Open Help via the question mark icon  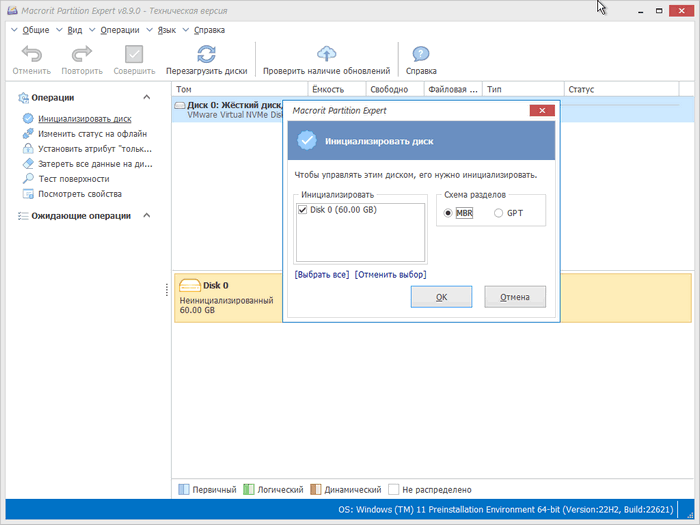[x=421, y=55]
